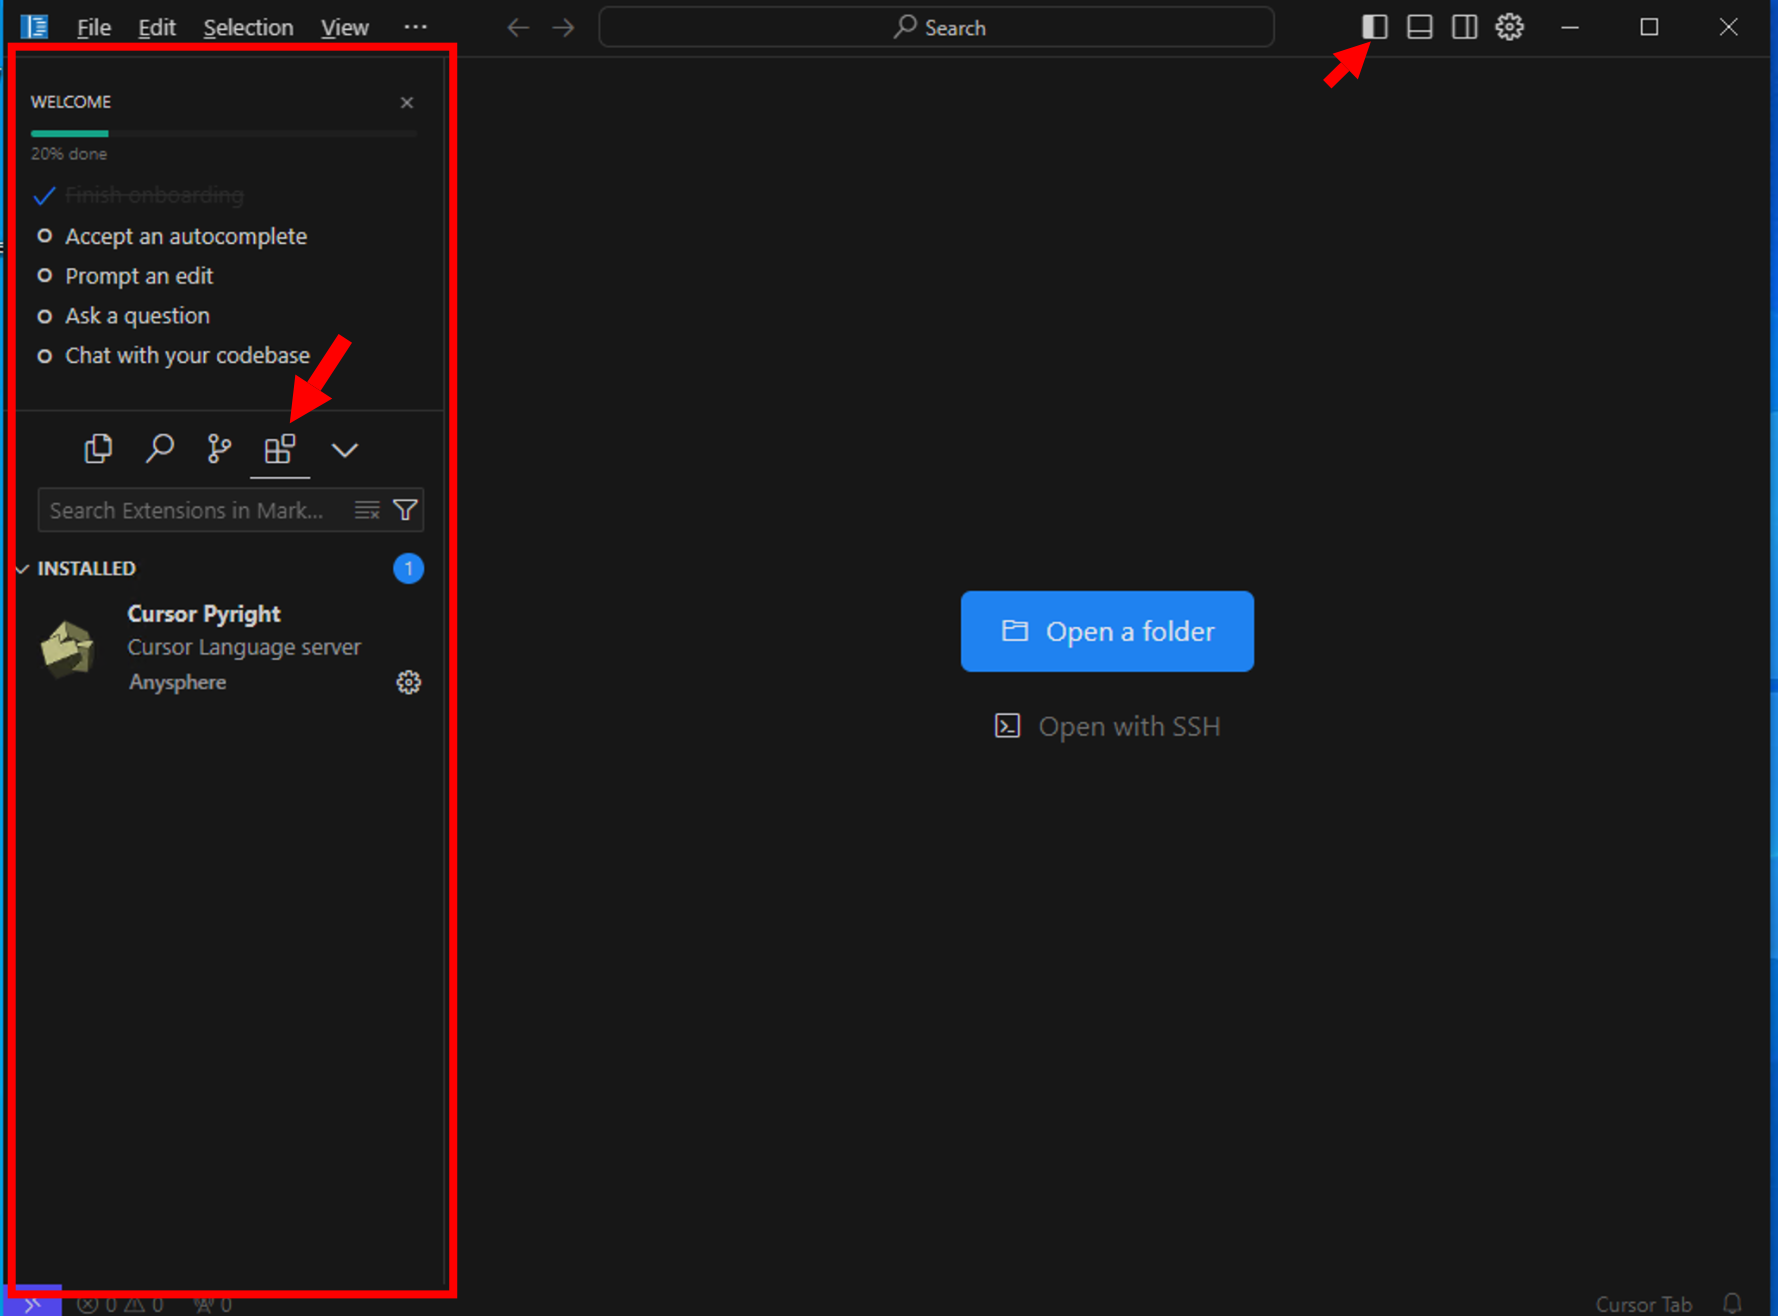Viewport: 1778px width, 1316px height.
Task: Open Cursor settings gear in title bar
Action: (1509, 27)
